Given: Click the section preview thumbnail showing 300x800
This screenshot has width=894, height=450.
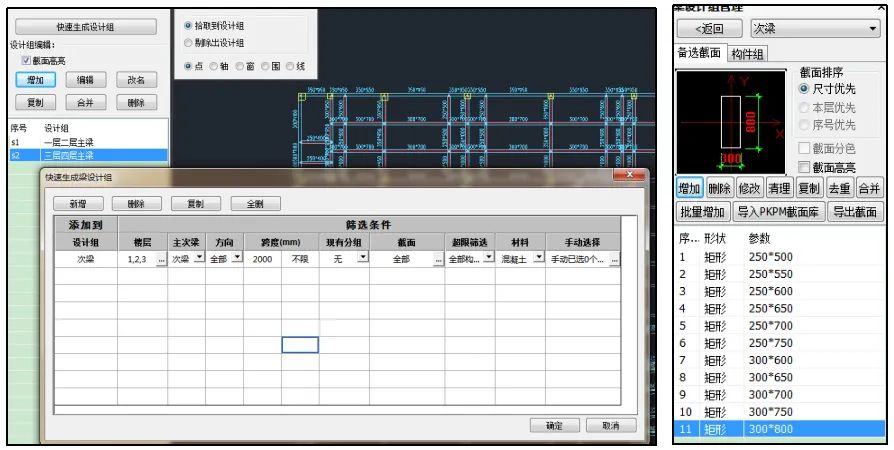Looking at the screenshot, I should (730, 122).
